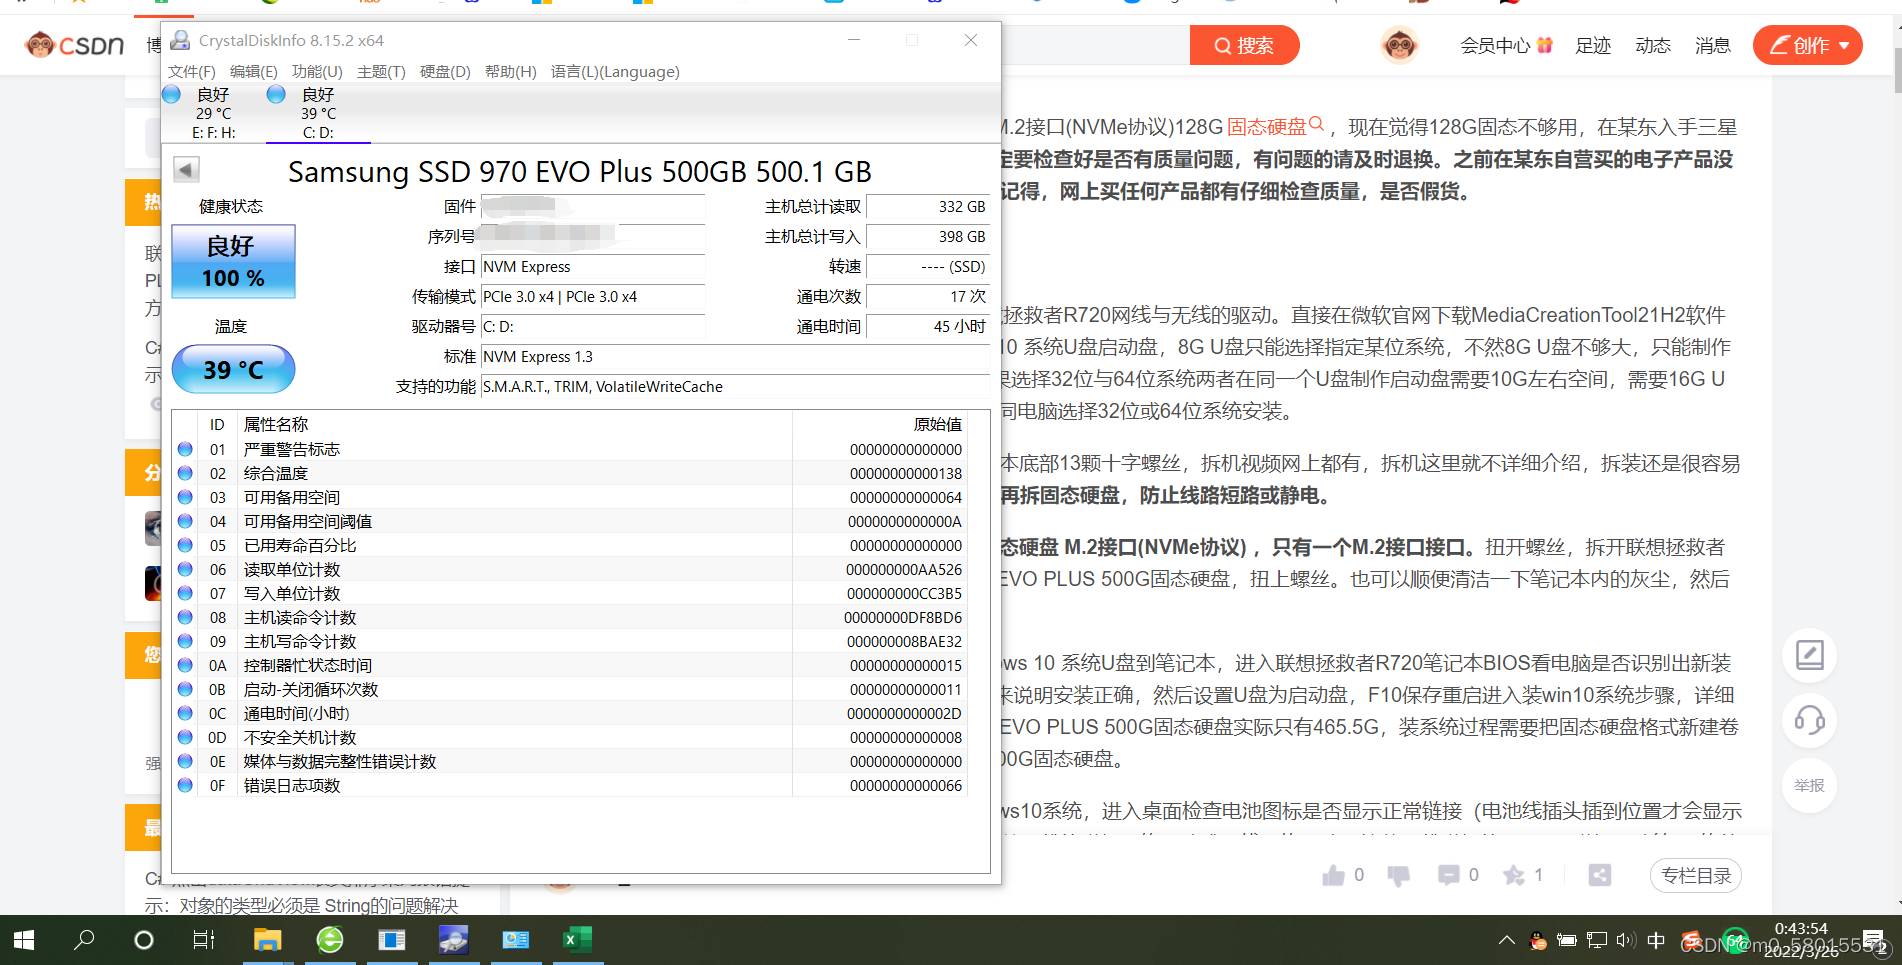Select the 写入单位计数 attribute row
Viewport: 1902px width, 965px height.
pyautogui.click(x=570, y=593)
